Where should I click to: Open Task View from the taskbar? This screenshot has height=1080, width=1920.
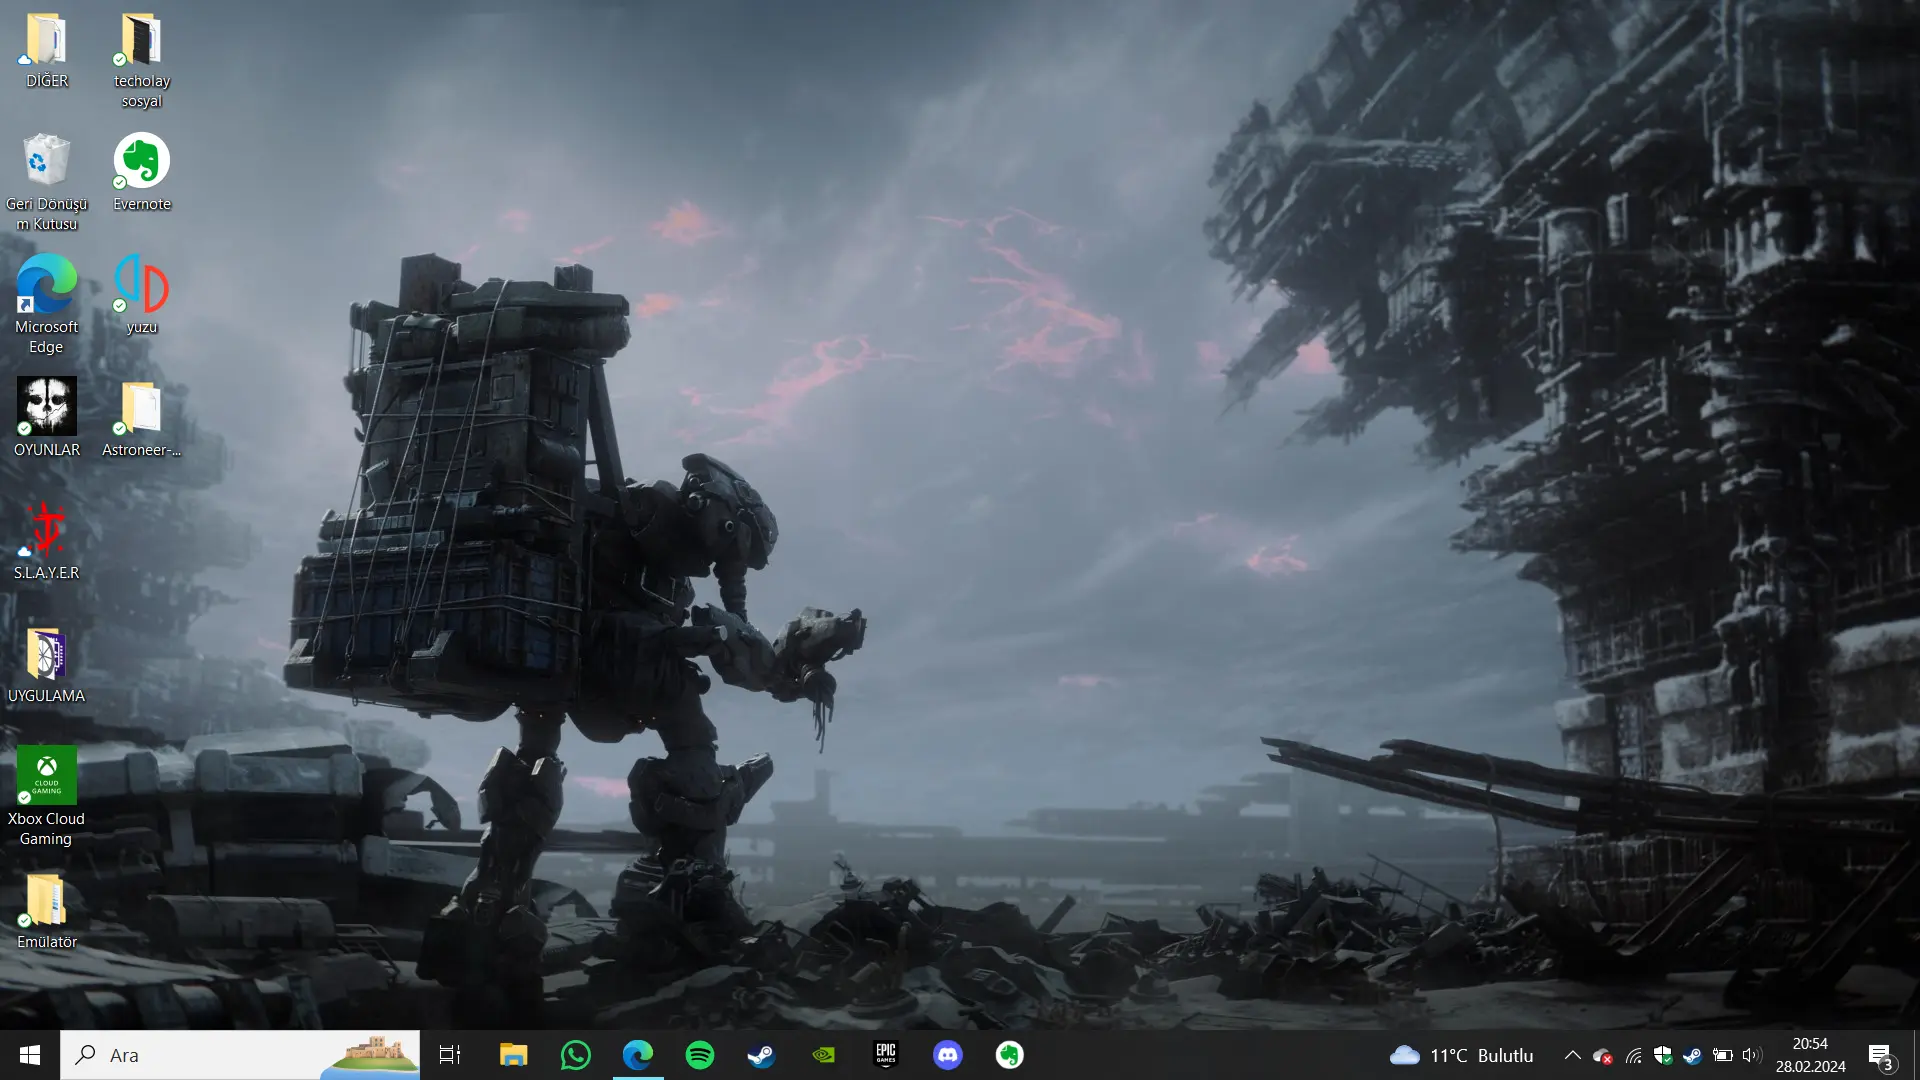450,1055
